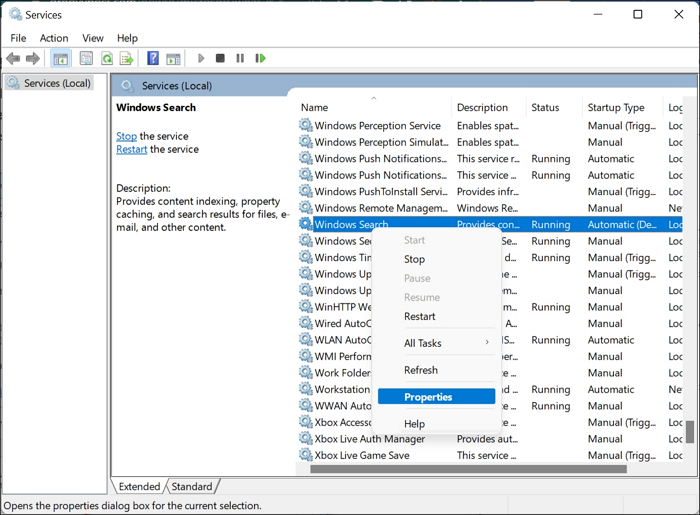This screenshot has height=515, width=700.
Task: Open the File menu
Action: coord(18,38)
